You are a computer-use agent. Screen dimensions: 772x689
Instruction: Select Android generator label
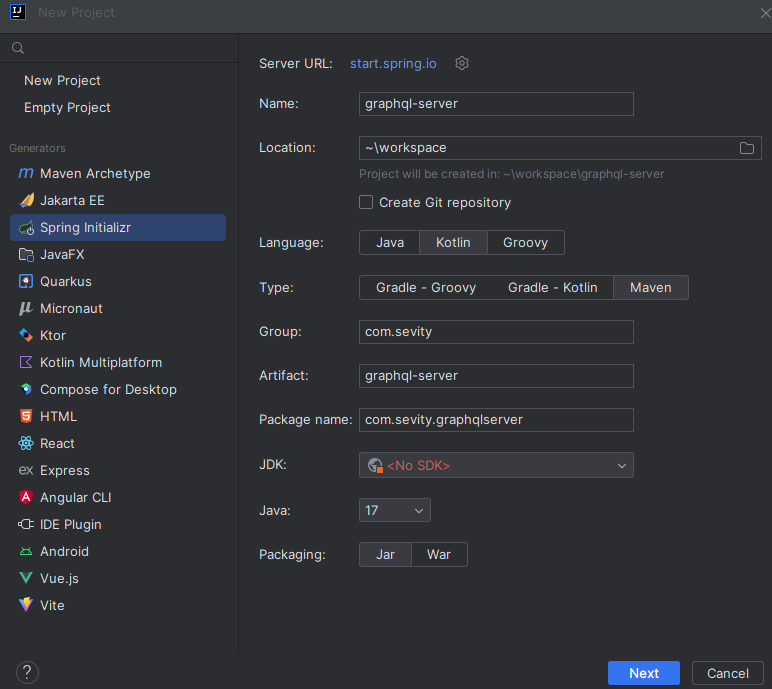[x=64, y=551]
